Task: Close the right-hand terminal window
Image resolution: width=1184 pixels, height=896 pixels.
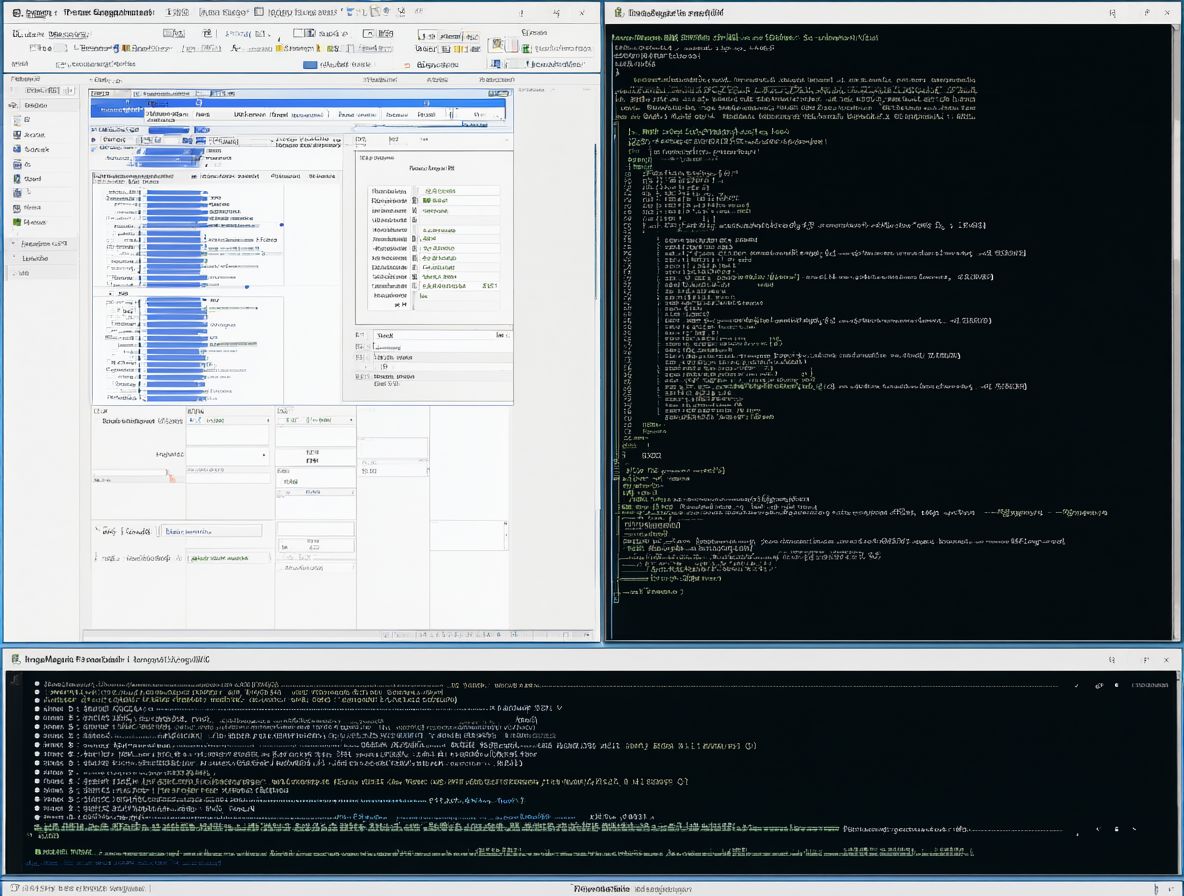Action: pyautogui.click(x=1167, y=13)
